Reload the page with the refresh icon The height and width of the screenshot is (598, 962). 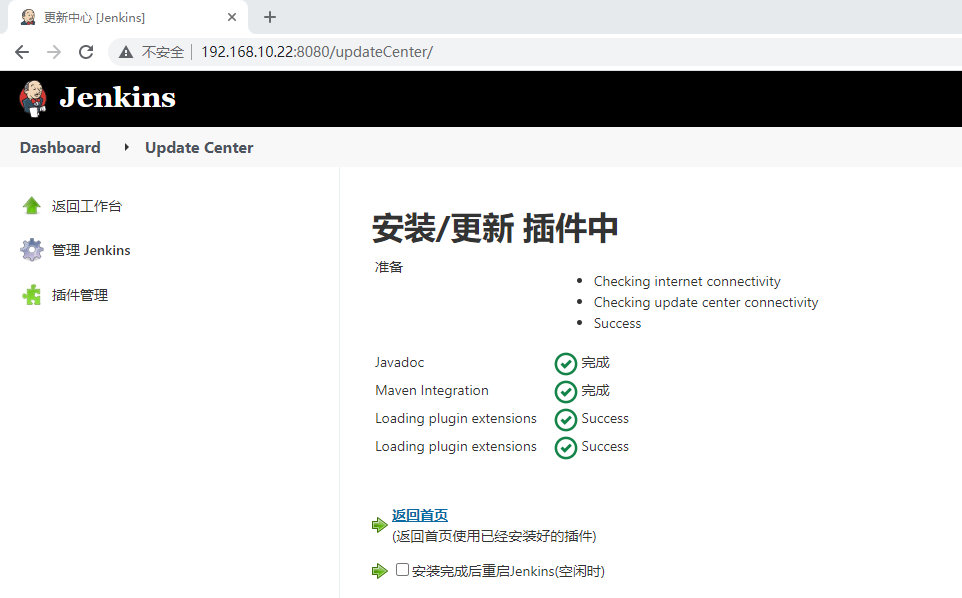(x=86, y=52)
